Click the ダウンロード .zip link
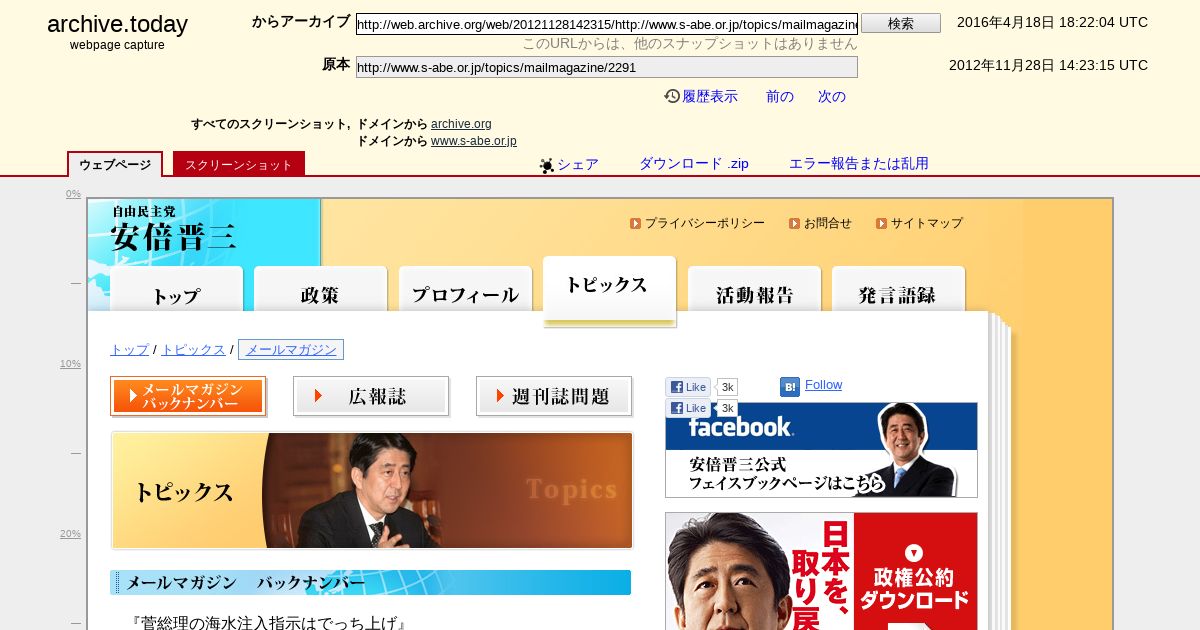This screenshot has height=630, width=1200. 694,163
